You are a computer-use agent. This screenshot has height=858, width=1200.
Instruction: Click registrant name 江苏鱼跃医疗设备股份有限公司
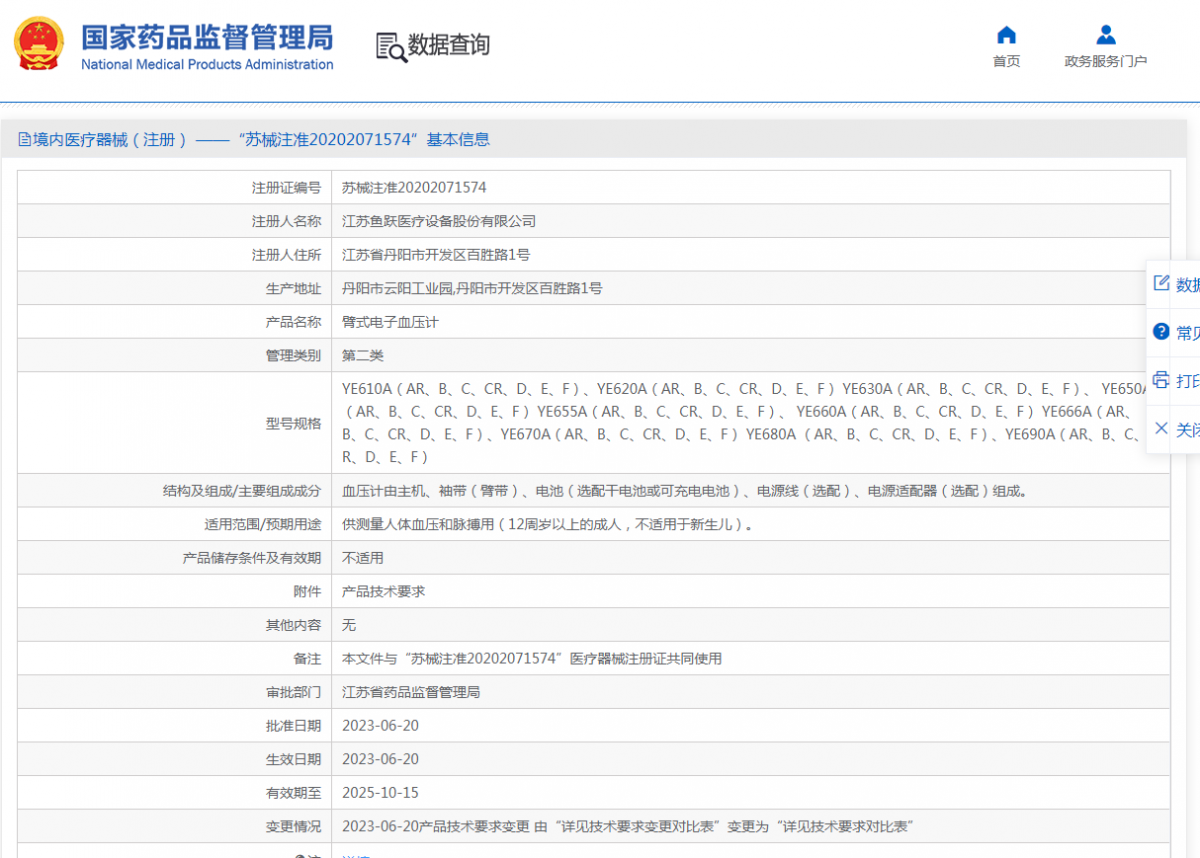(439, 221)
